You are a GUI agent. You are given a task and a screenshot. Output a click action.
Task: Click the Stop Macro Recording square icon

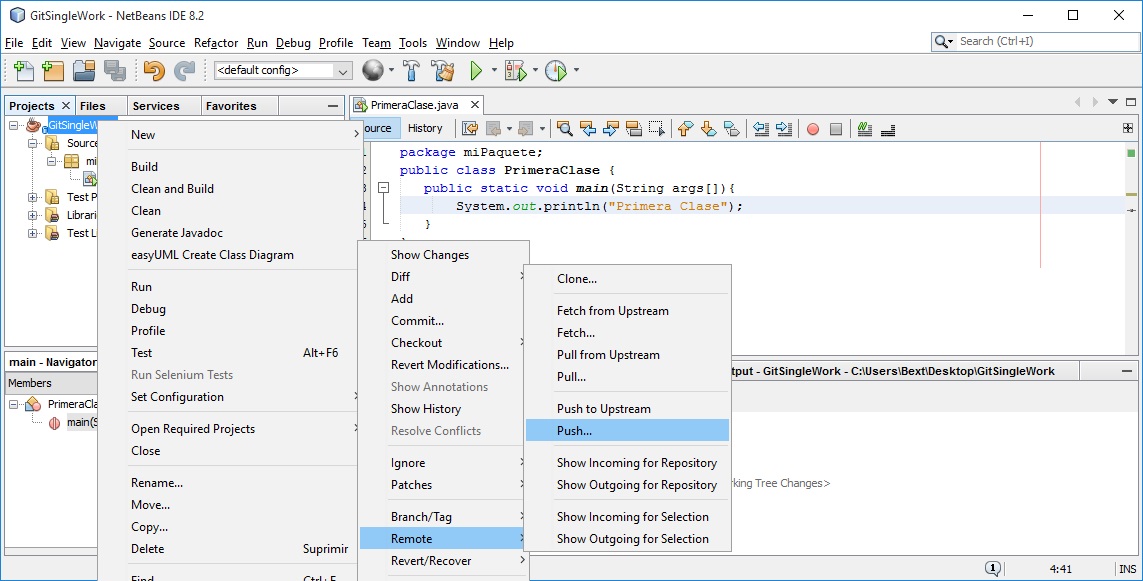[x=836, y=129]
